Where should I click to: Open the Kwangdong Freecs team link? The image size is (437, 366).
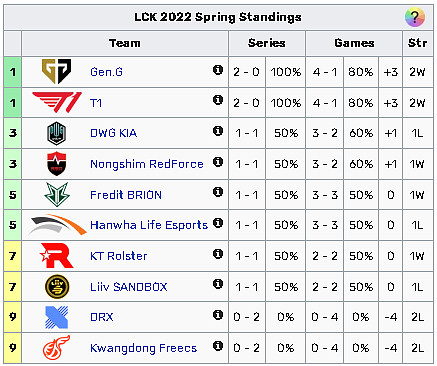[x=143, y=348]
